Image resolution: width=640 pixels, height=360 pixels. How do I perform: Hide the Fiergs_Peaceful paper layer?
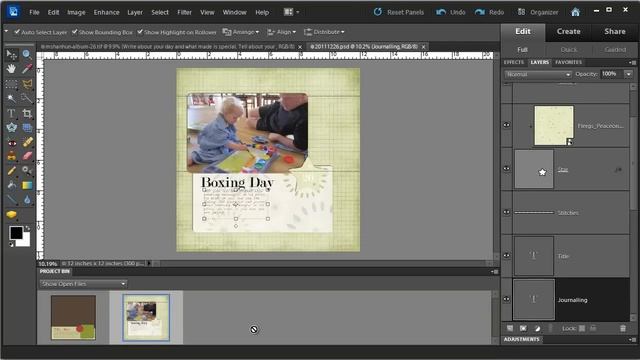507,125
